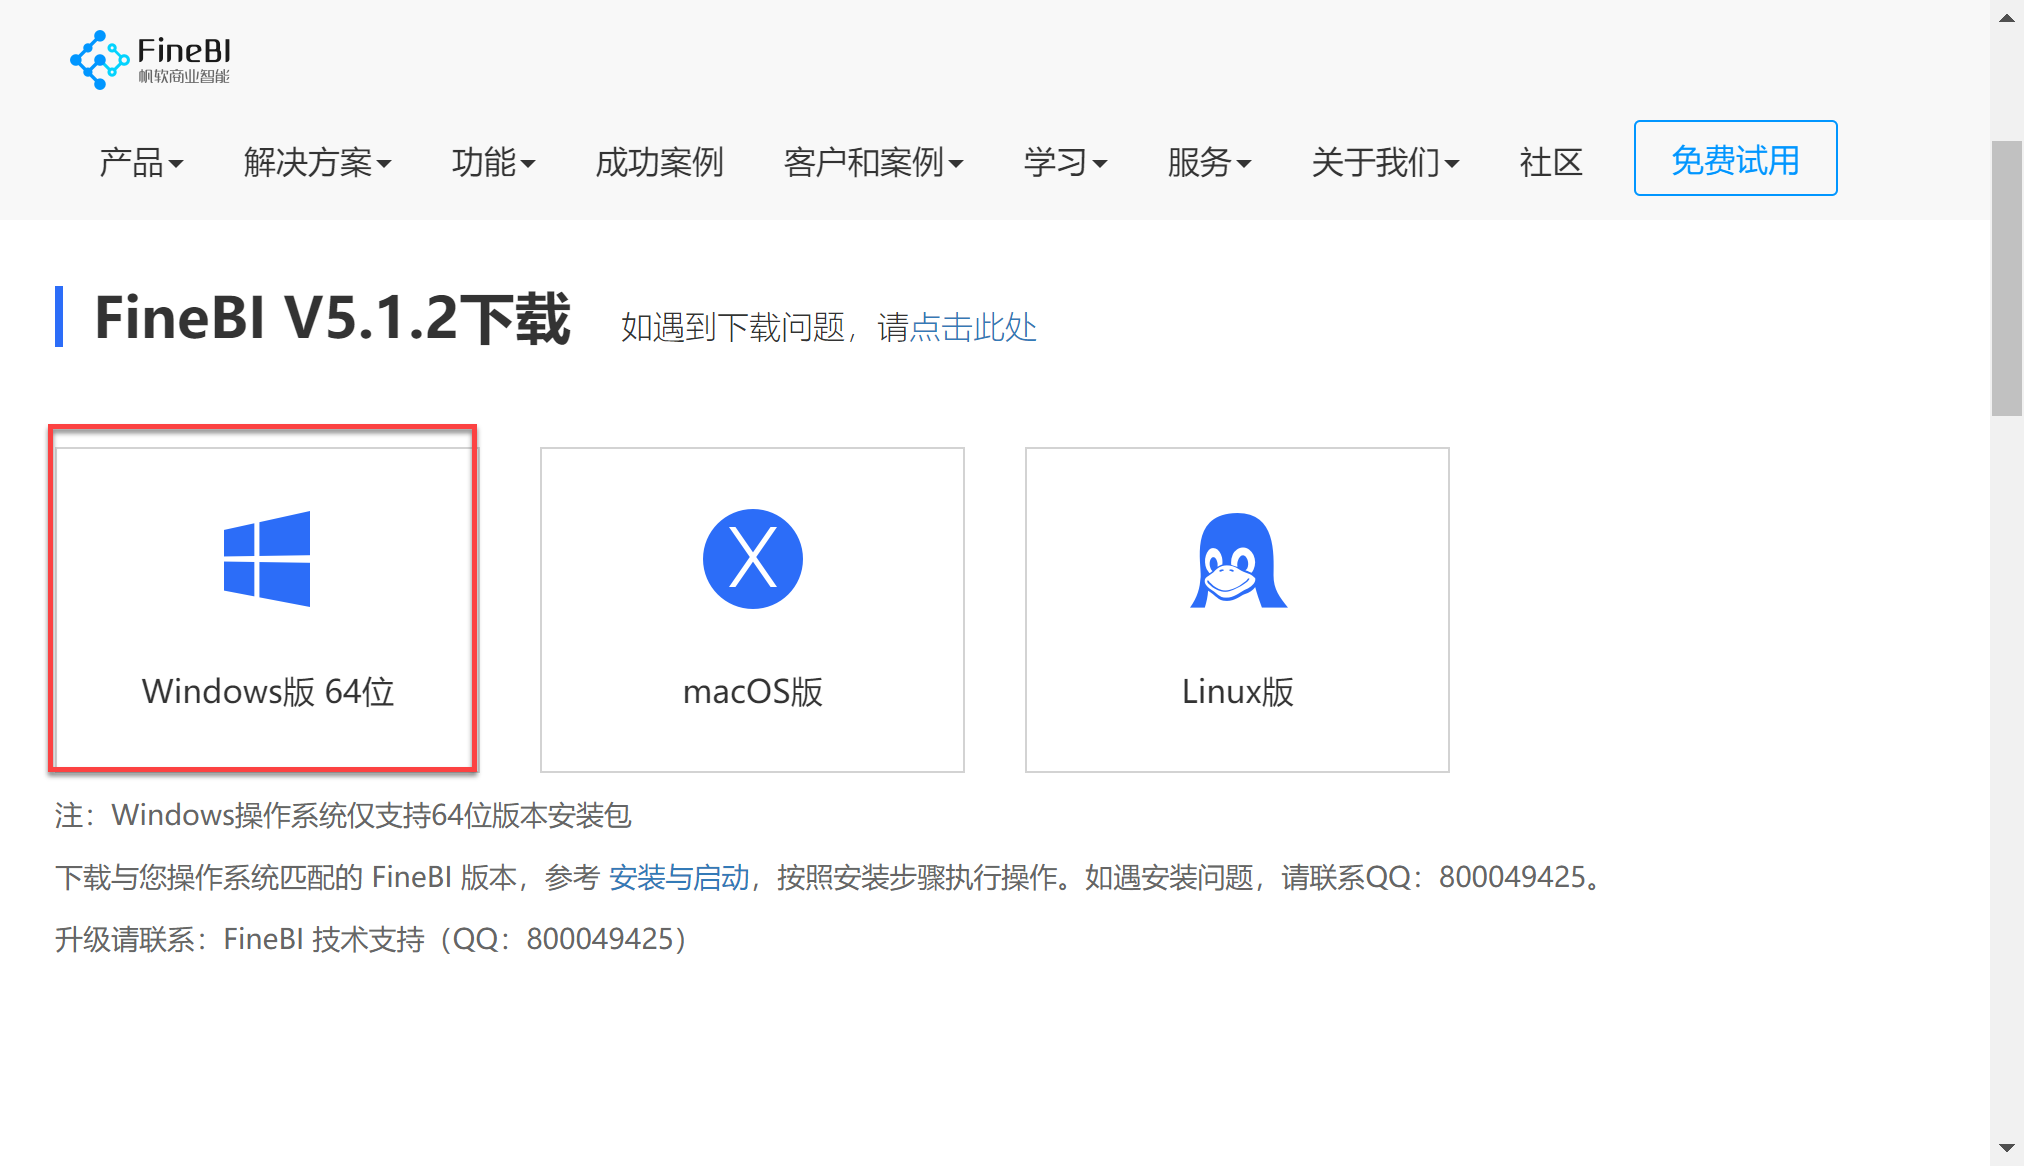Open the 功能 dropdown menu
This screenshot has width=2024, height=1166.
(493, 162)
